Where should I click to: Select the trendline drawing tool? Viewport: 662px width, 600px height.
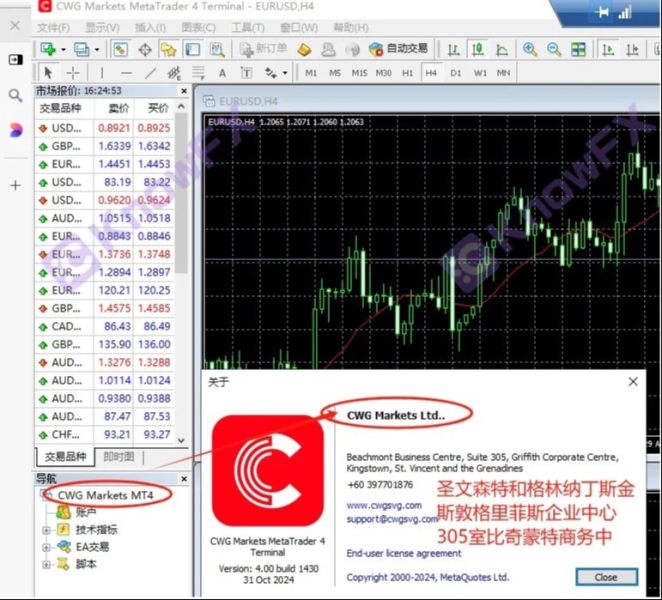click(x=150, y=73)
